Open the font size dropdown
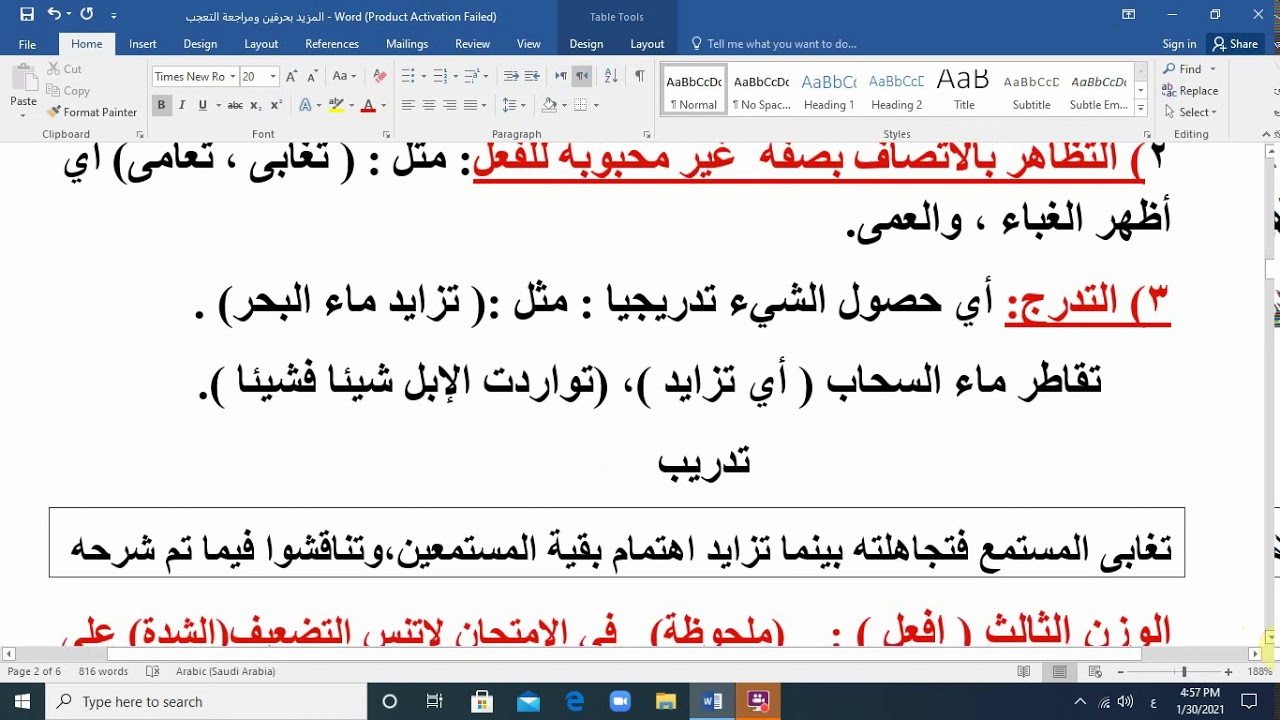Image resolution: width=1280 pixels, height=720 pixels. click(x=273, y=76)
